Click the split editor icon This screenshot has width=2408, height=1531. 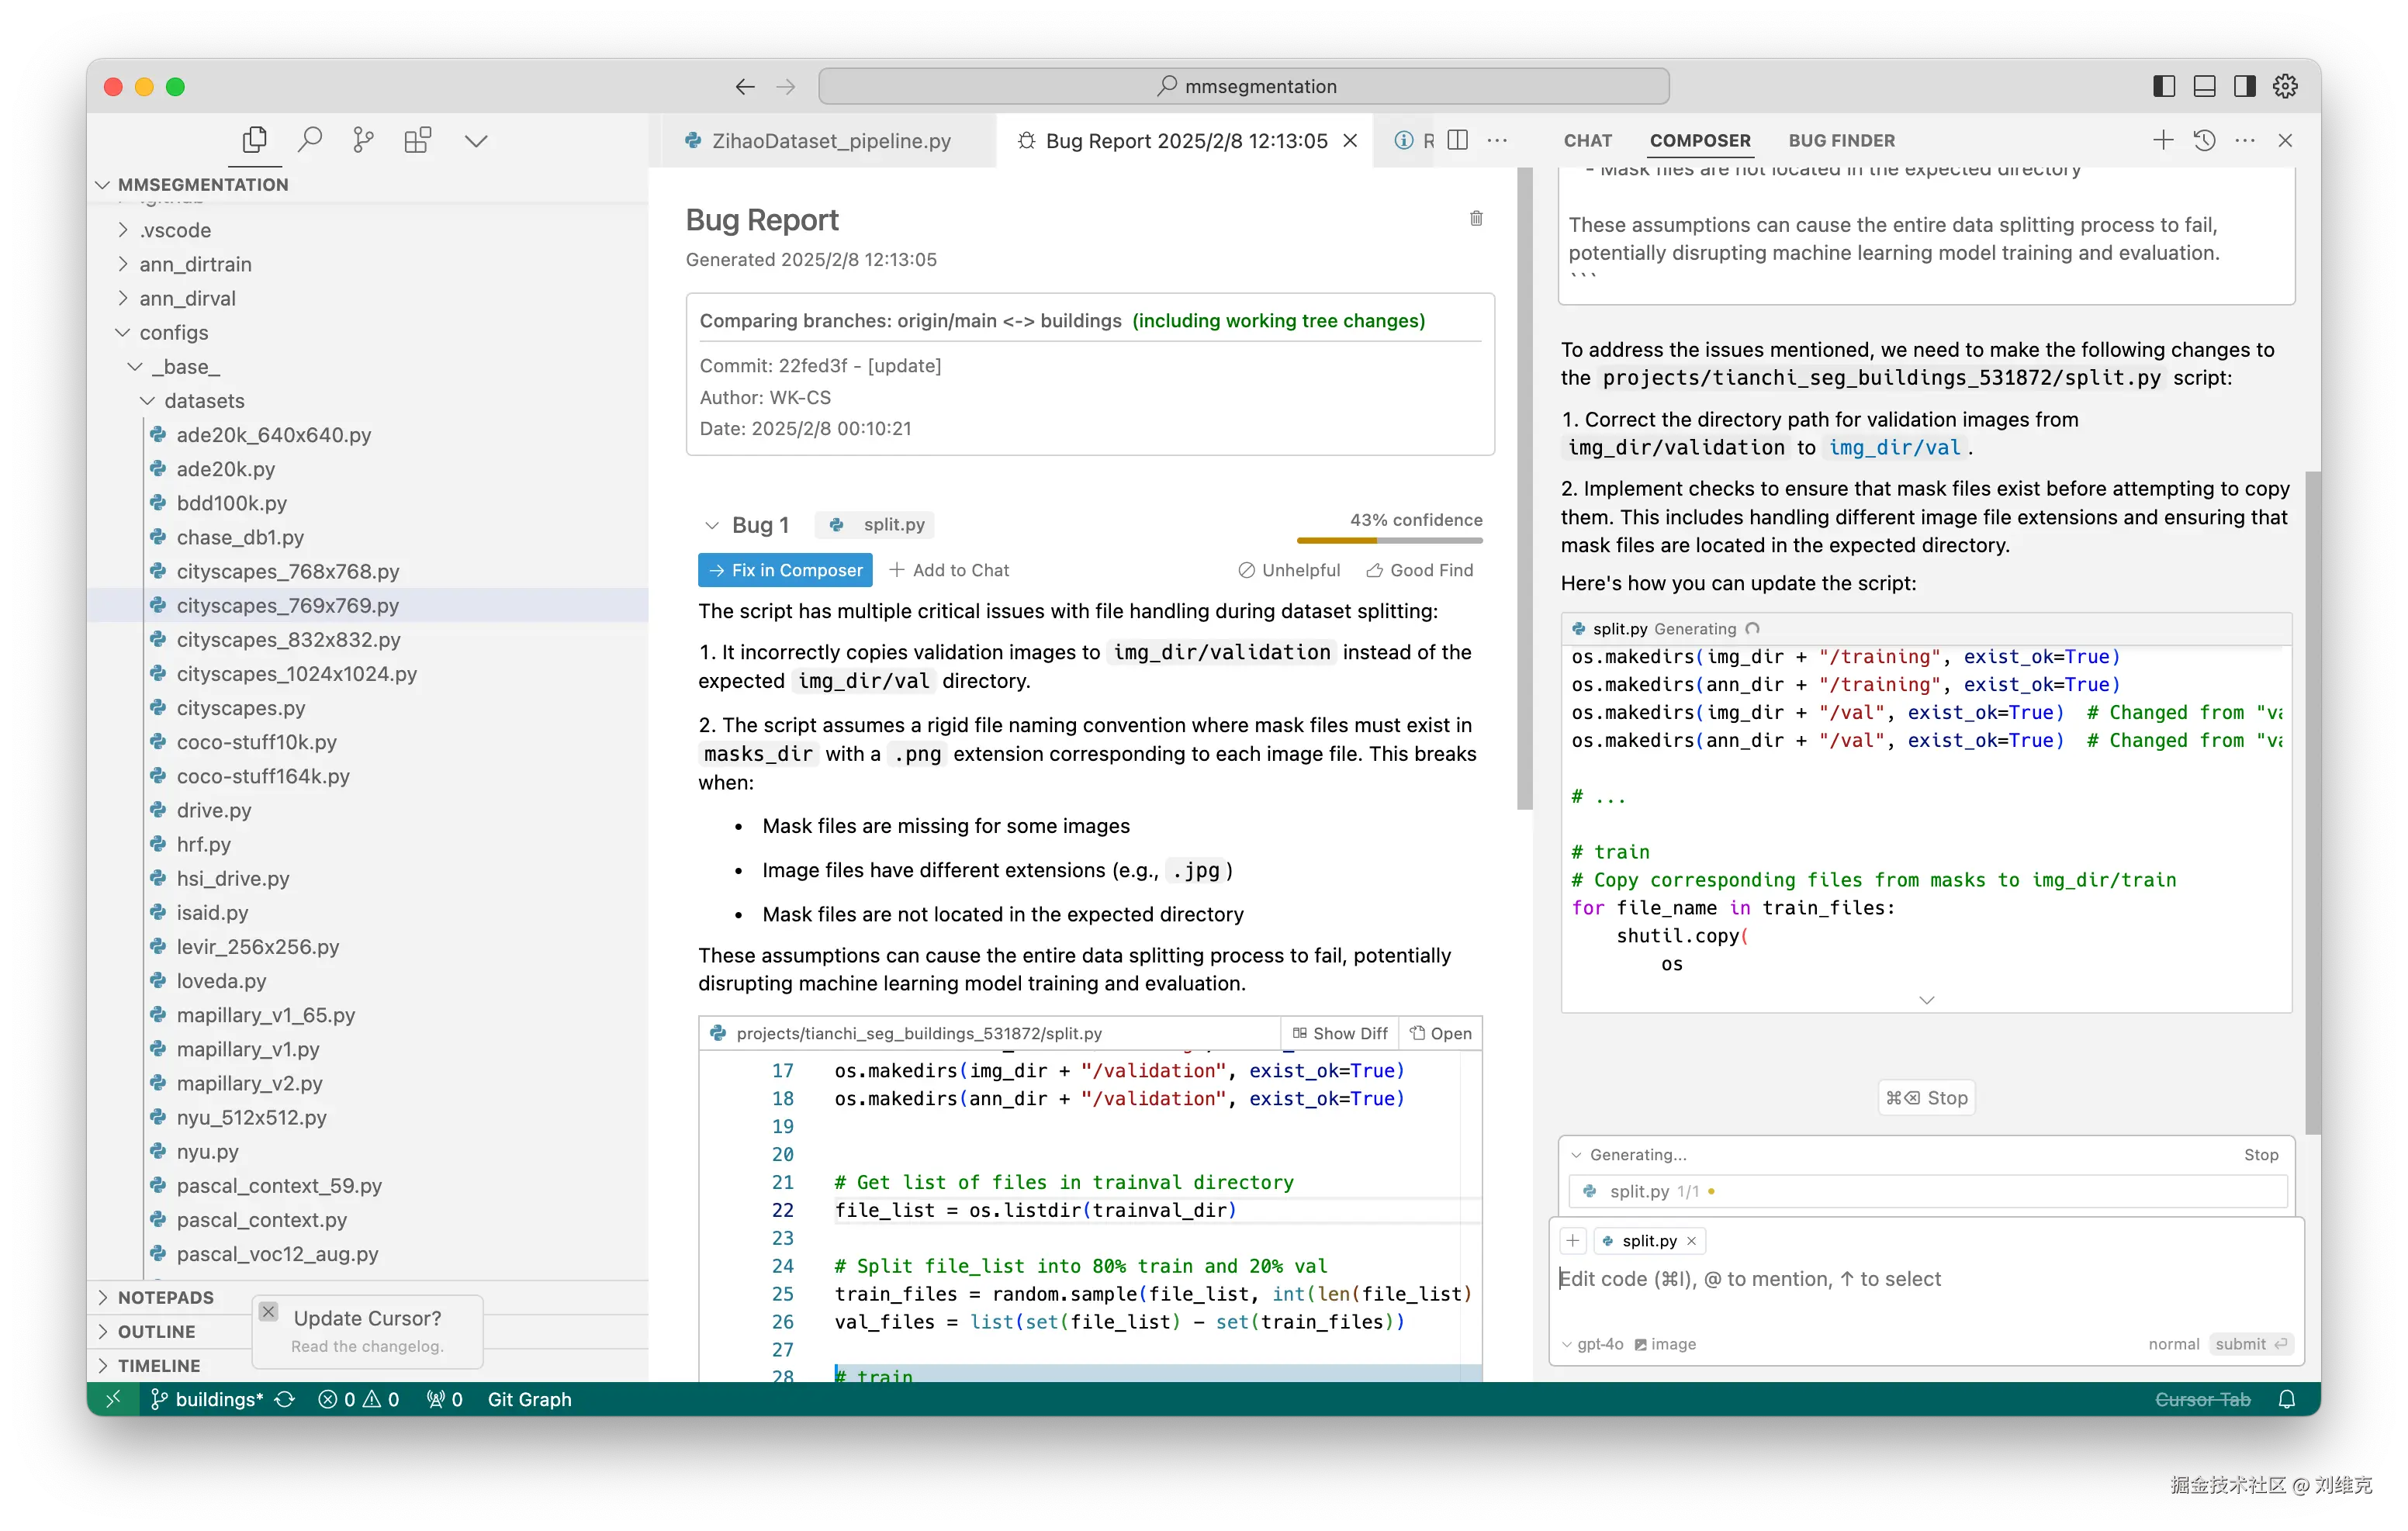click(x=1457, y=140)
